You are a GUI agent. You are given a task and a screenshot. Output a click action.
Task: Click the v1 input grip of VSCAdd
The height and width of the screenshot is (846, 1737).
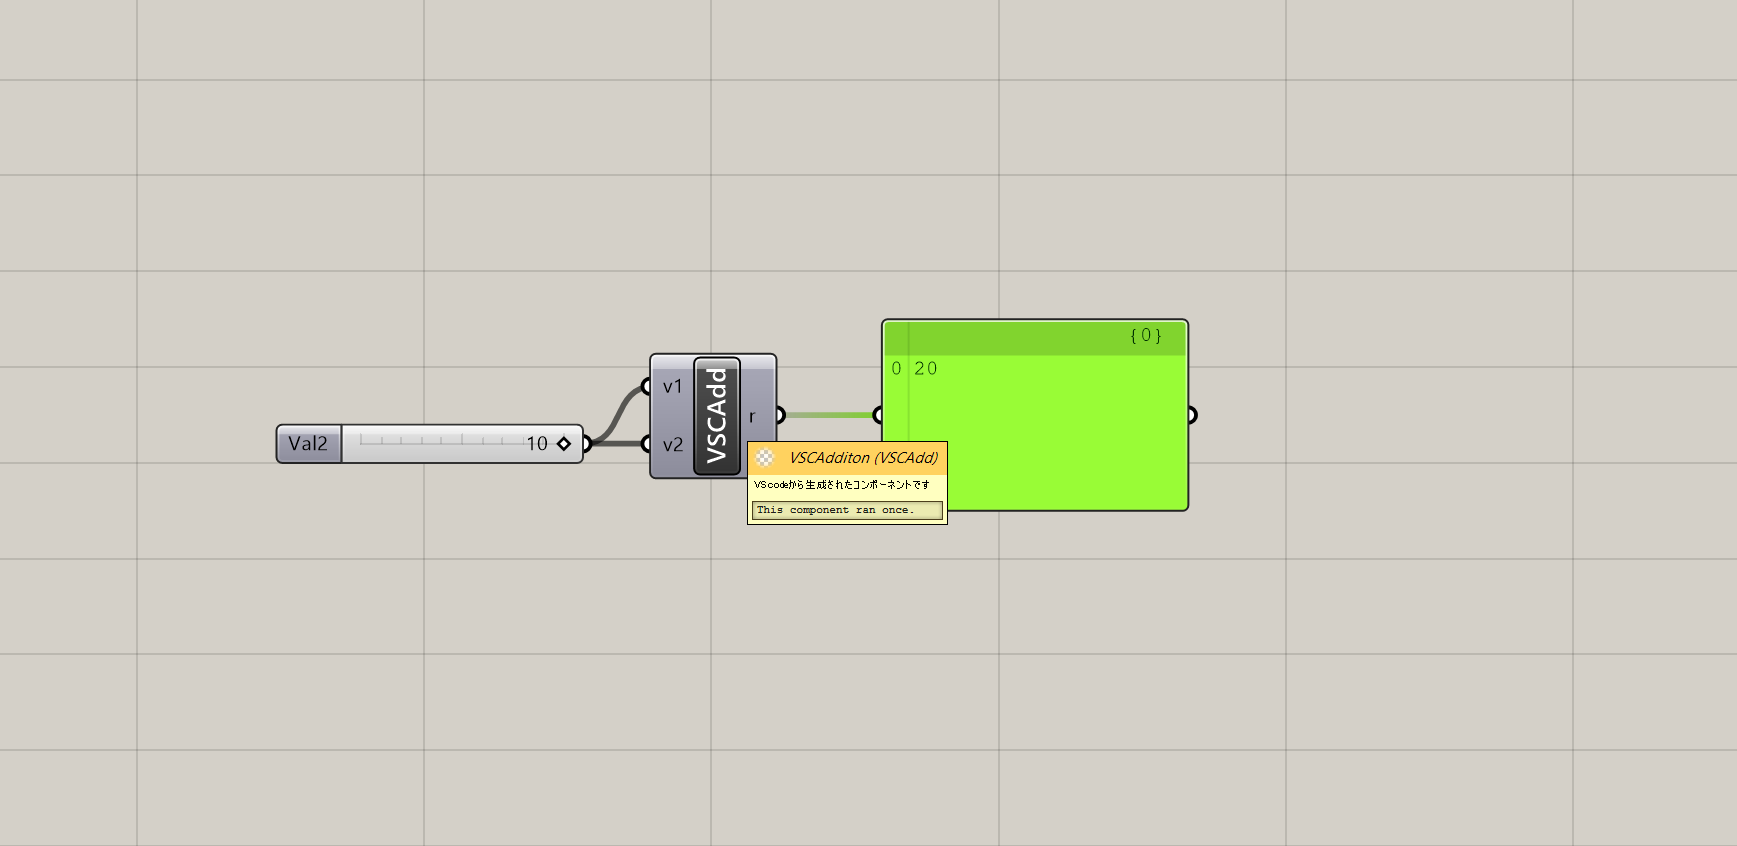[647, 387]
